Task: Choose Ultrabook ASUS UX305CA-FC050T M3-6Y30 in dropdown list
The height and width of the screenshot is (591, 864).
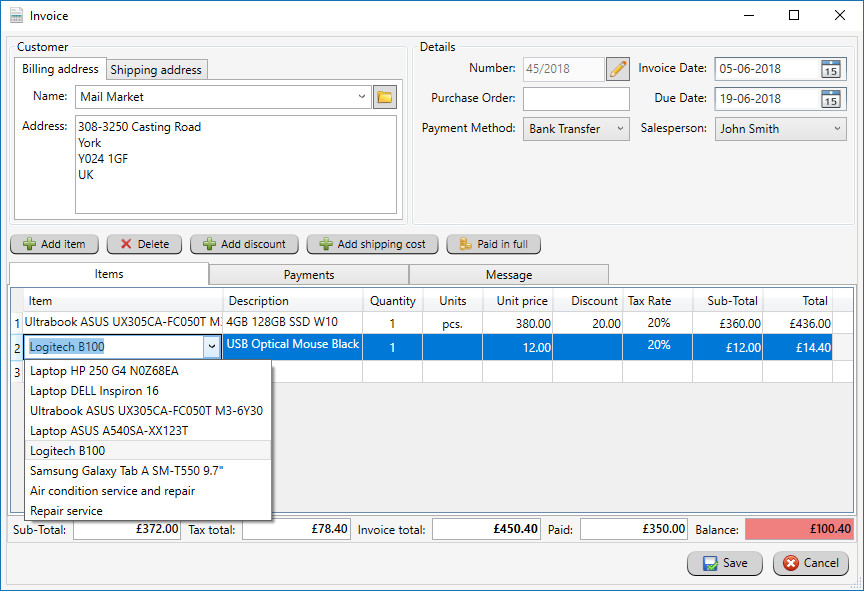Action: pyautogui.click(x=148, y=411)
